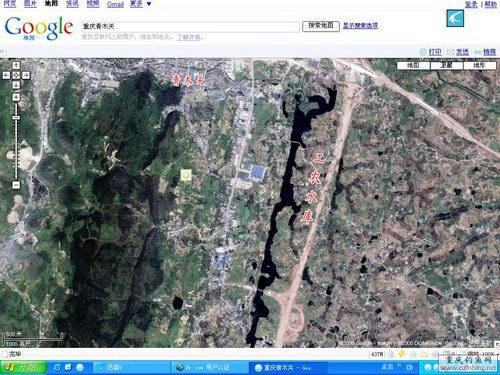Viewport: 500px width, 375px height.
Task: Click the 搜索地图 search button
Action: pyautogui.click(x=321, y=26)
